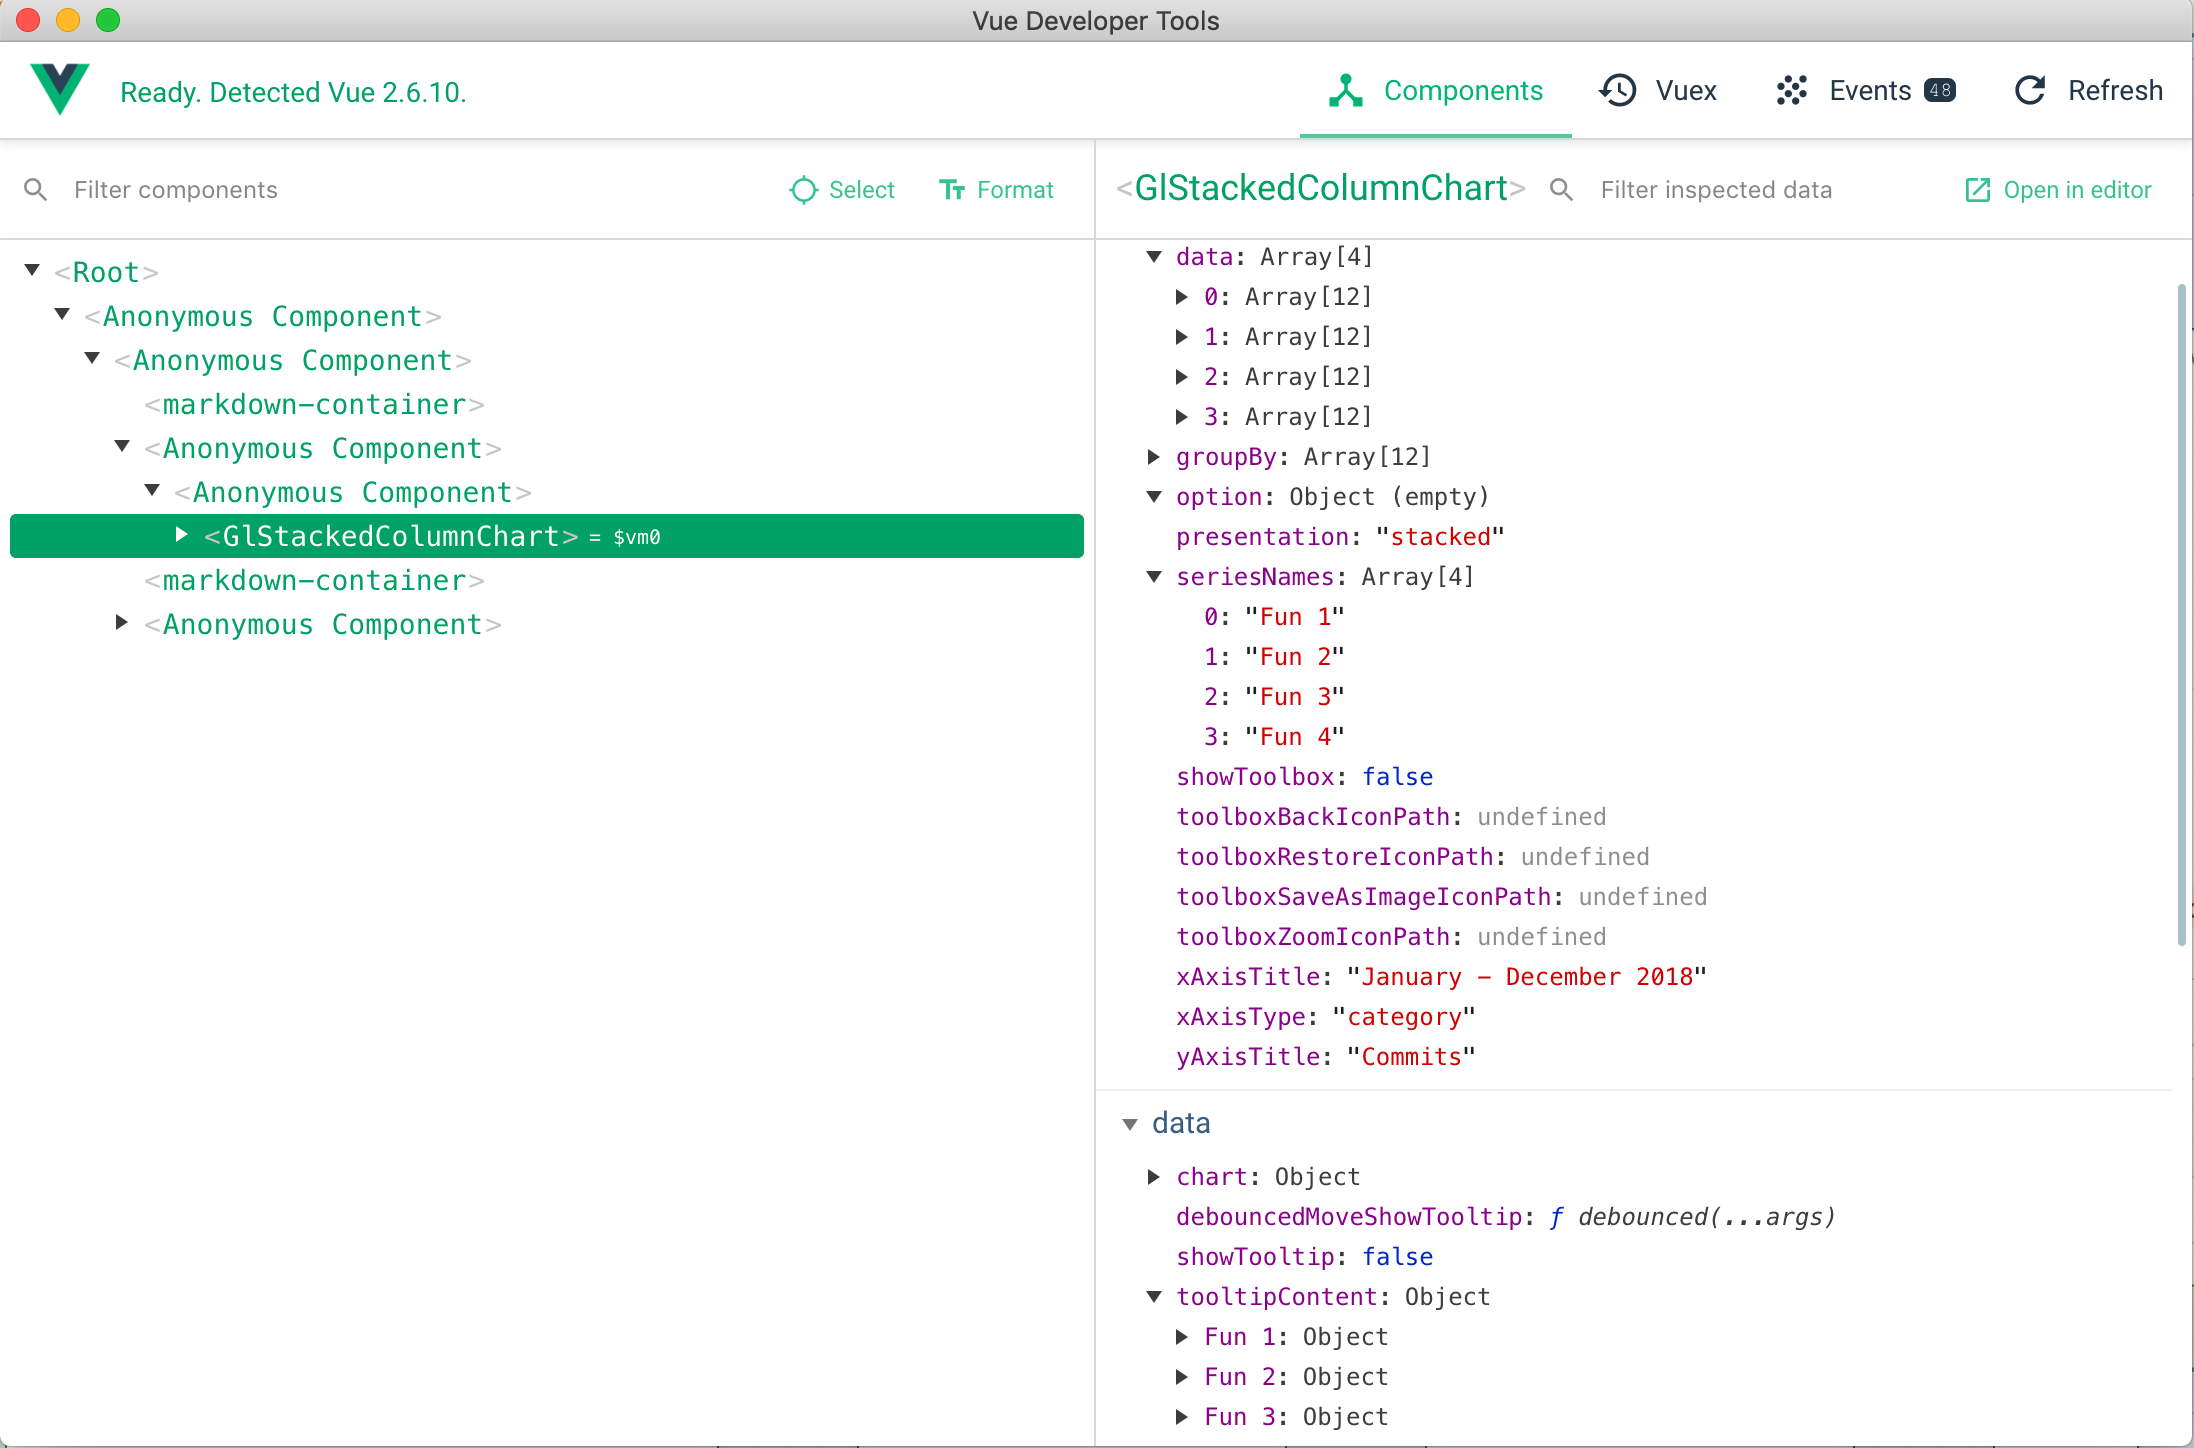Click the Select target crosshair icon
The width and height of the screenshot is (2194, 1448).
(804, 190)
